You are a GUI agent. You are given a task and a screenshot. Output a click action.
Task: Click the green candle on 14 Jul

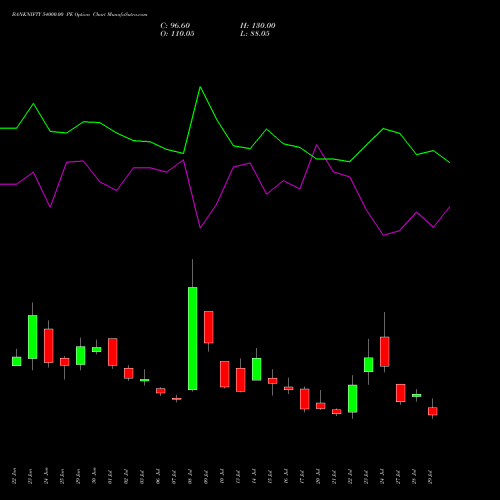coord(256,369)
